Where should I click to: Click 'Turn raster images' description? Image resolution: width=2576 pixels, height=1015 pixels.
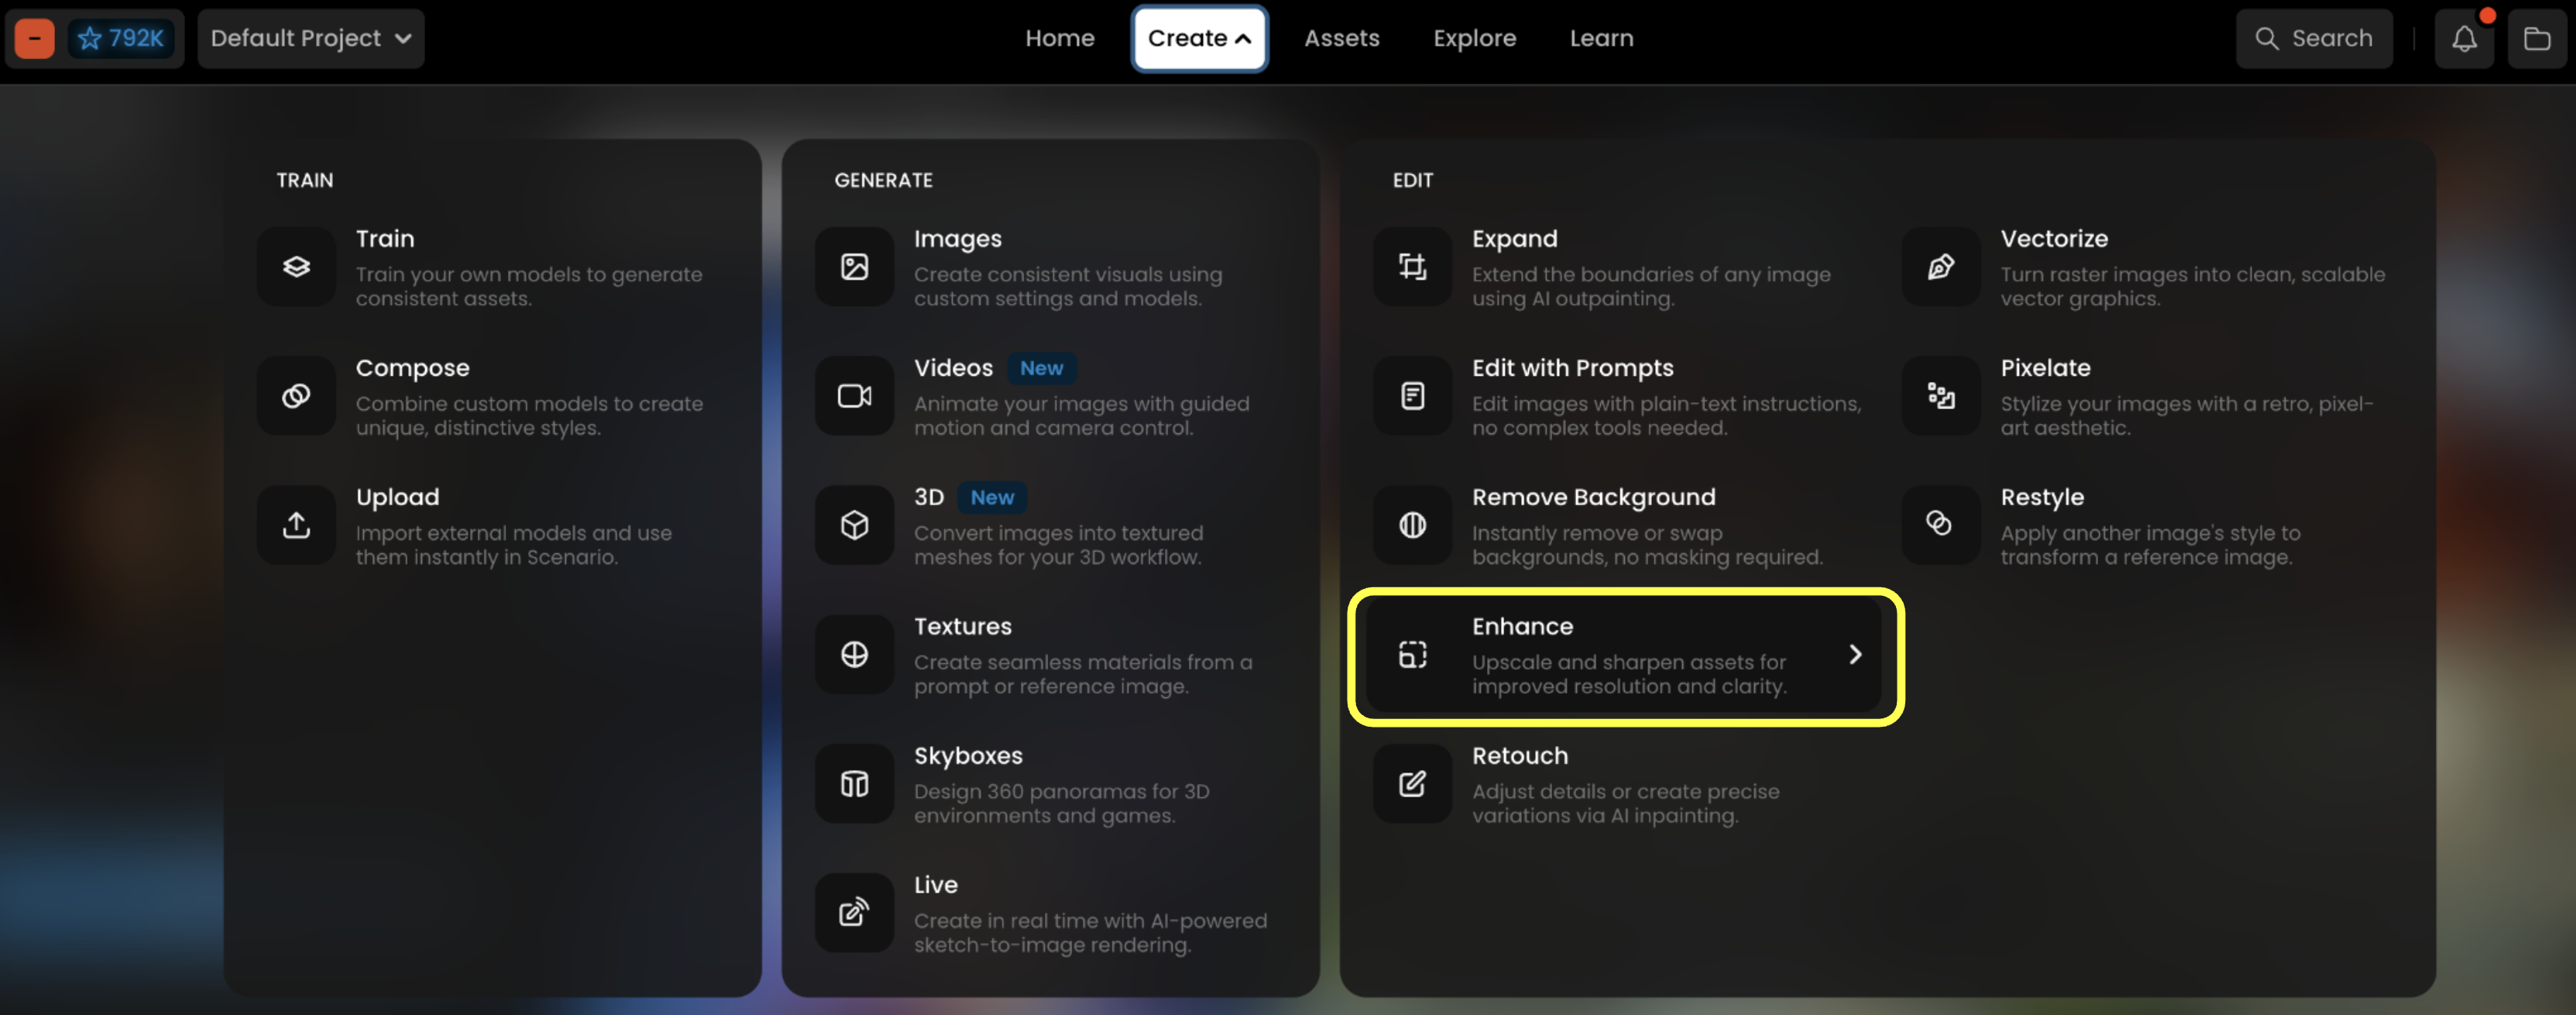coord(2192,287)
